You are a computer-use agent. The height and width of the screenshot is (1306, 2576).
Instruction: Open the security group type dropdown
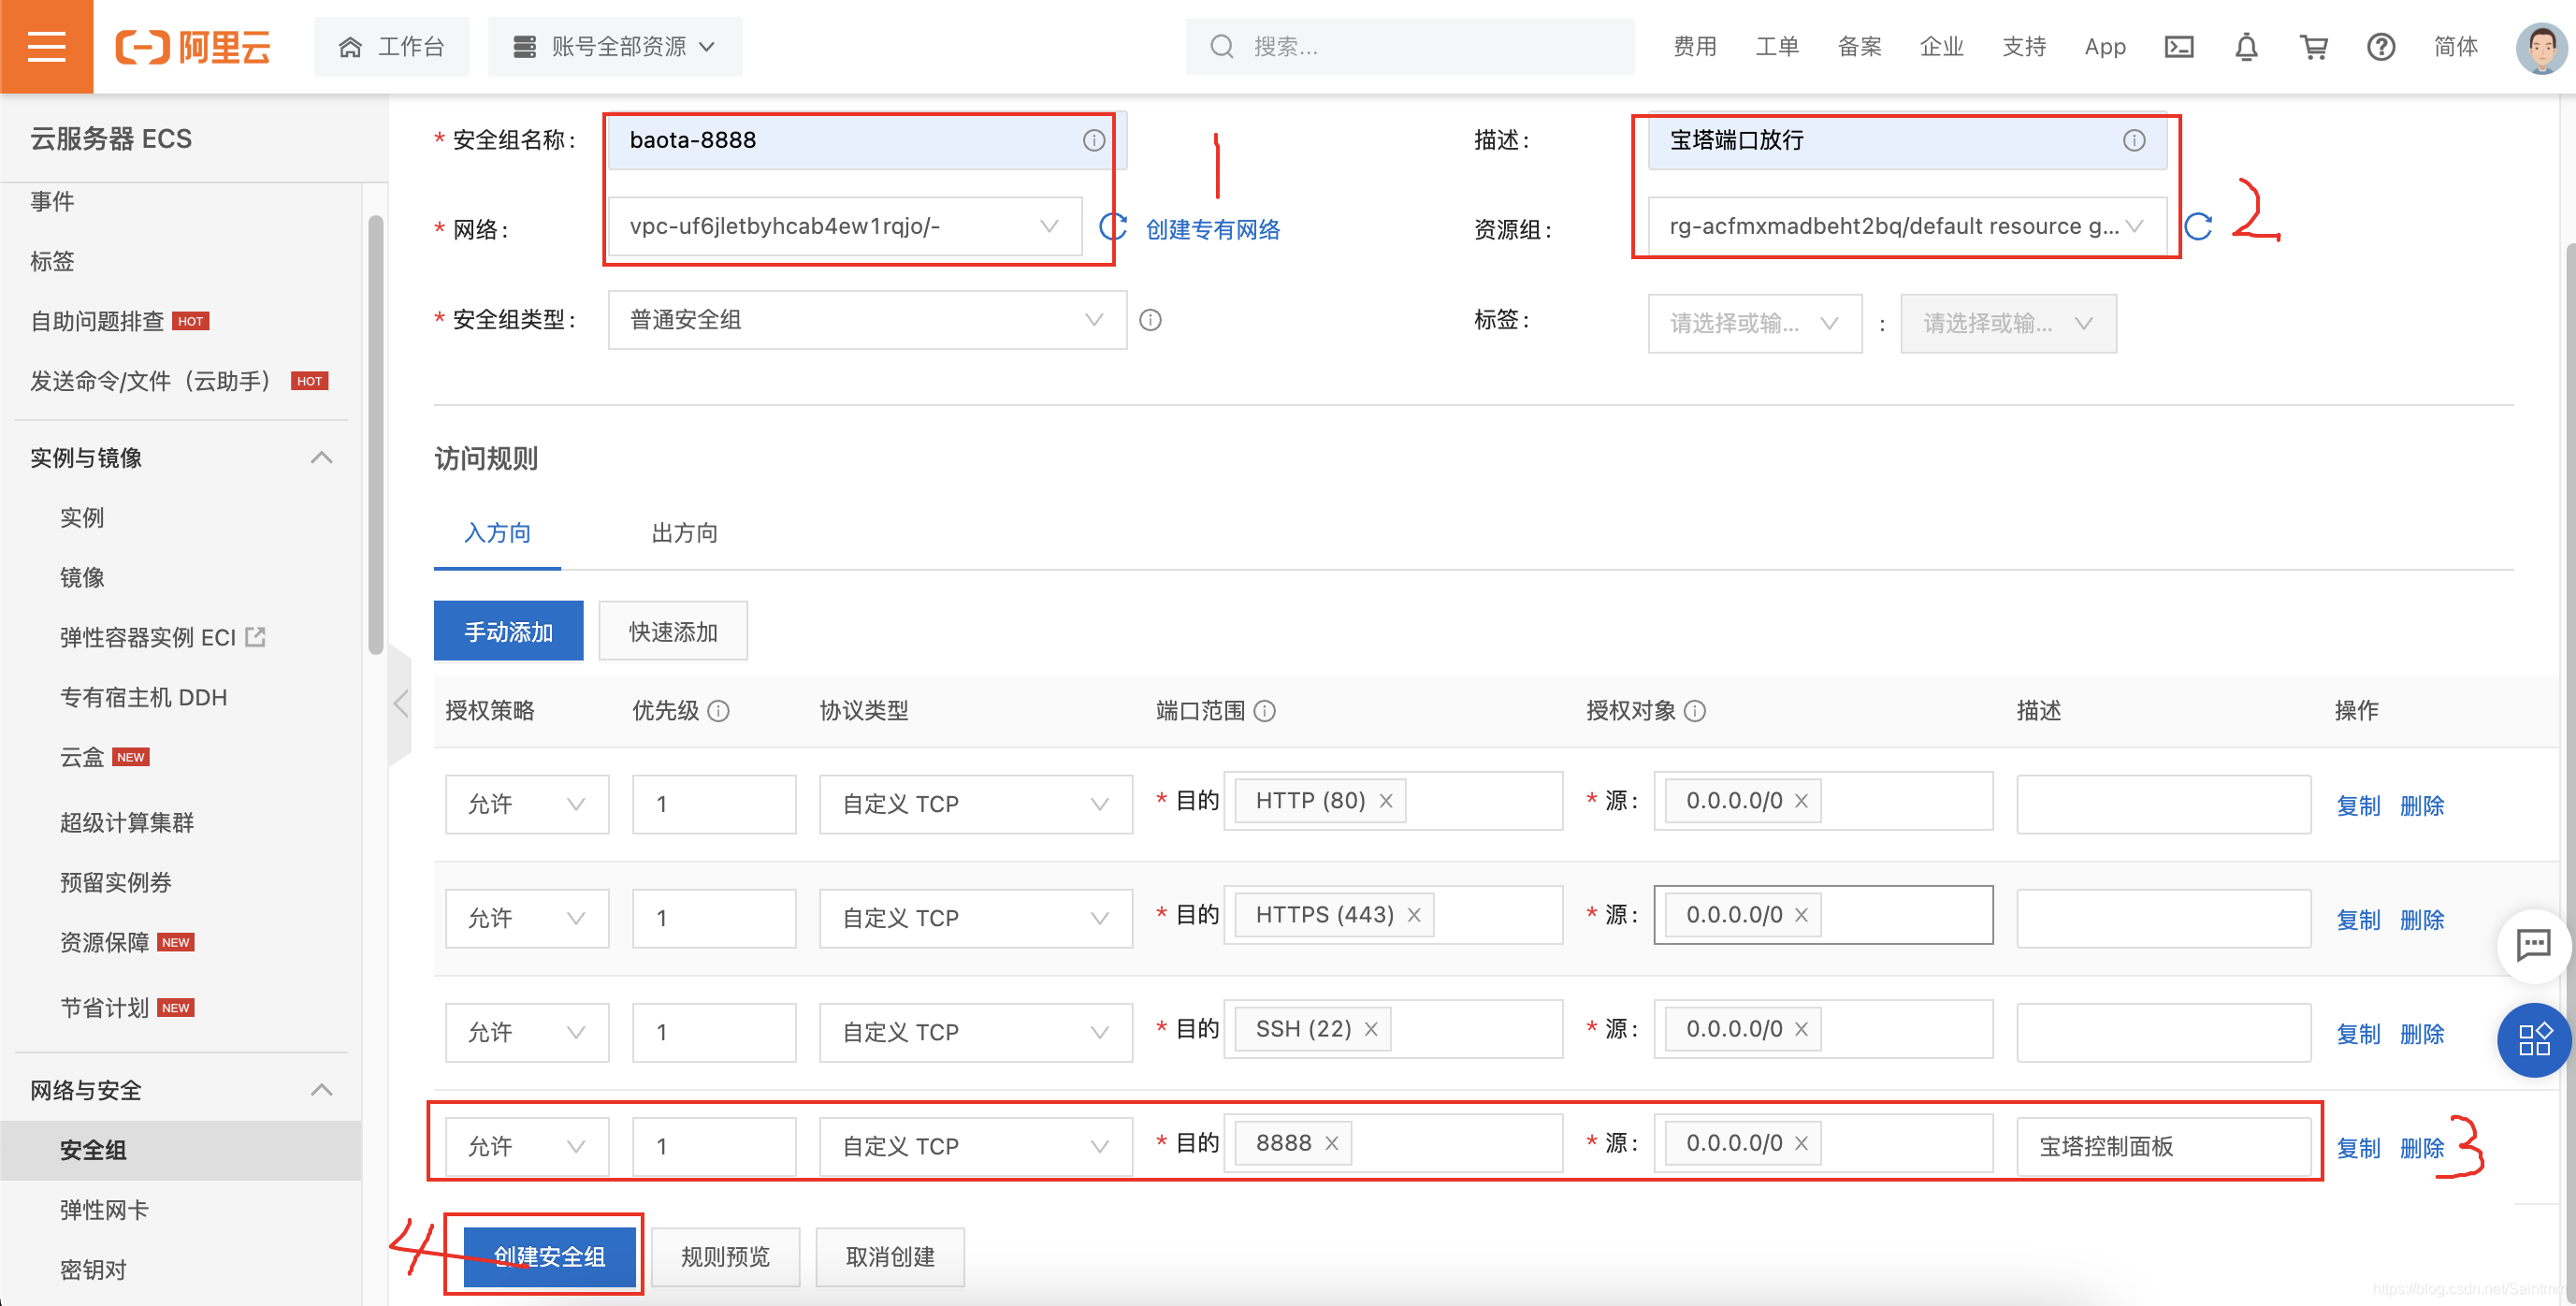pyautogui.click(x=866, y=320)
